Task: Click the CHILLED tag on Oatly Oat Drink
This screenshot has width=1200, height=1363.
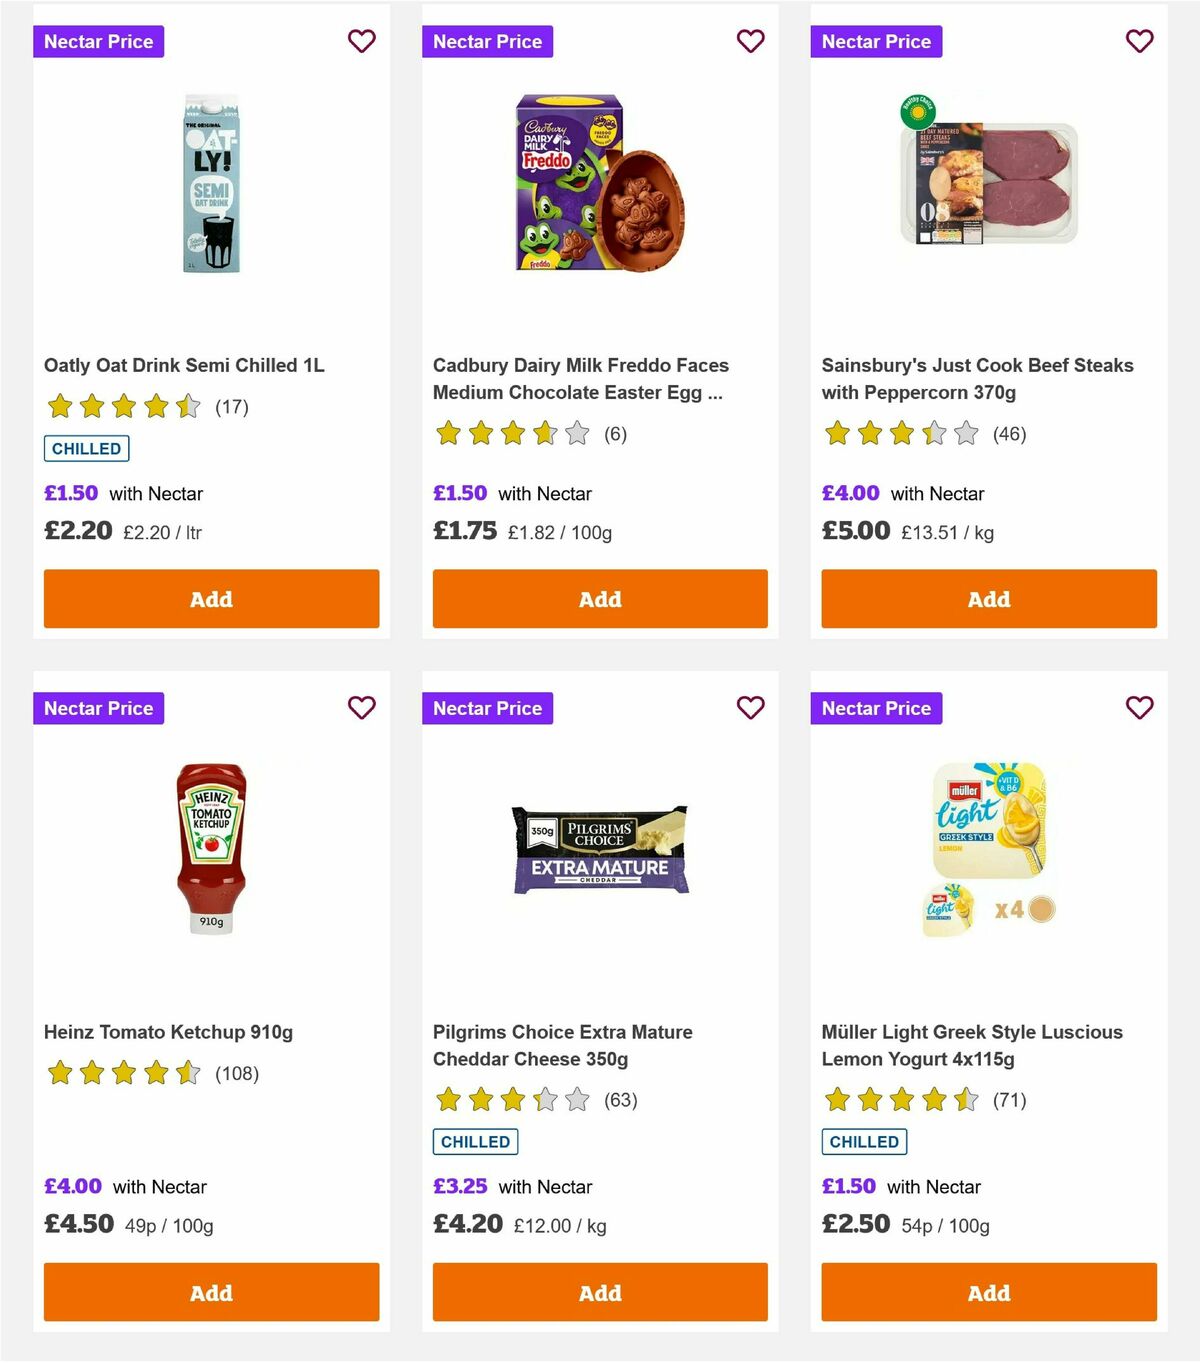Action: [86, 448]
